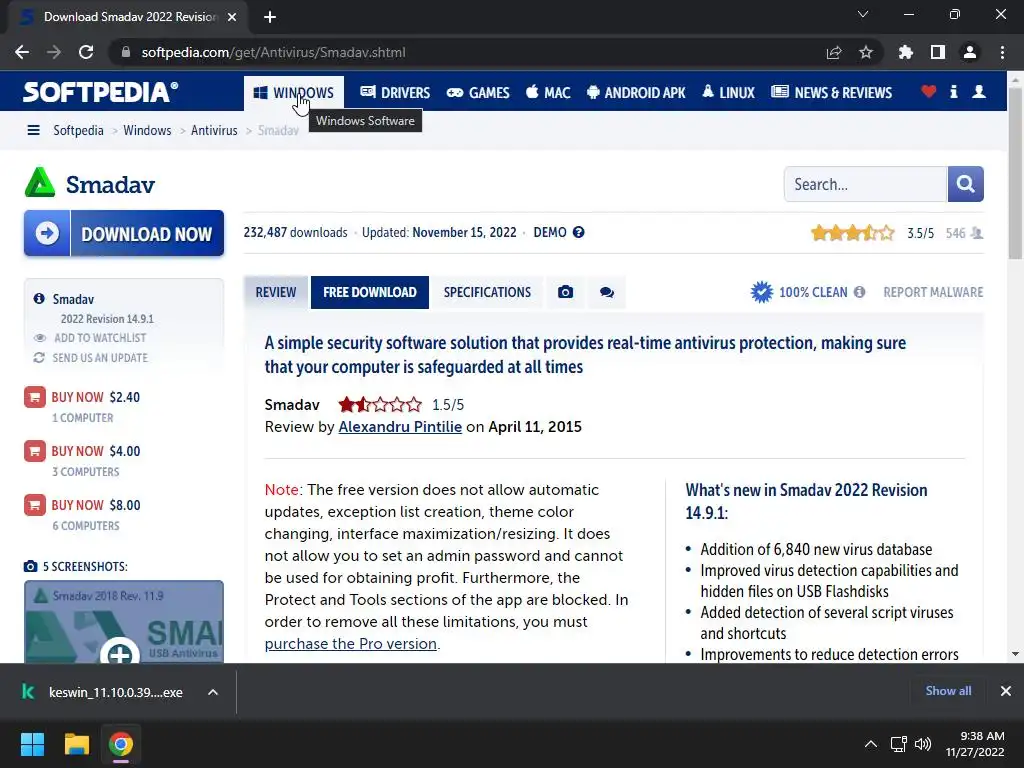Viewport: 1024px width, 768px height.
Task: Open the GAMES menu
Action: pos(478,93)
